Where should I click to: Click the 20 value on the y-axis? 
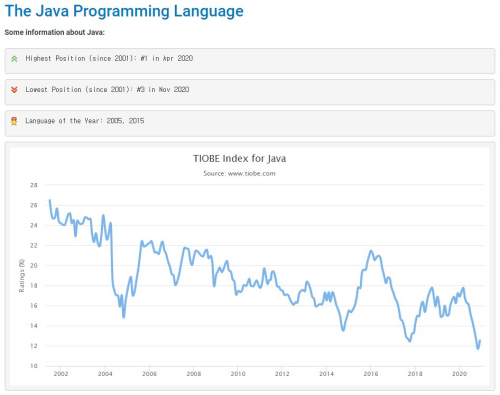[34, 265]
